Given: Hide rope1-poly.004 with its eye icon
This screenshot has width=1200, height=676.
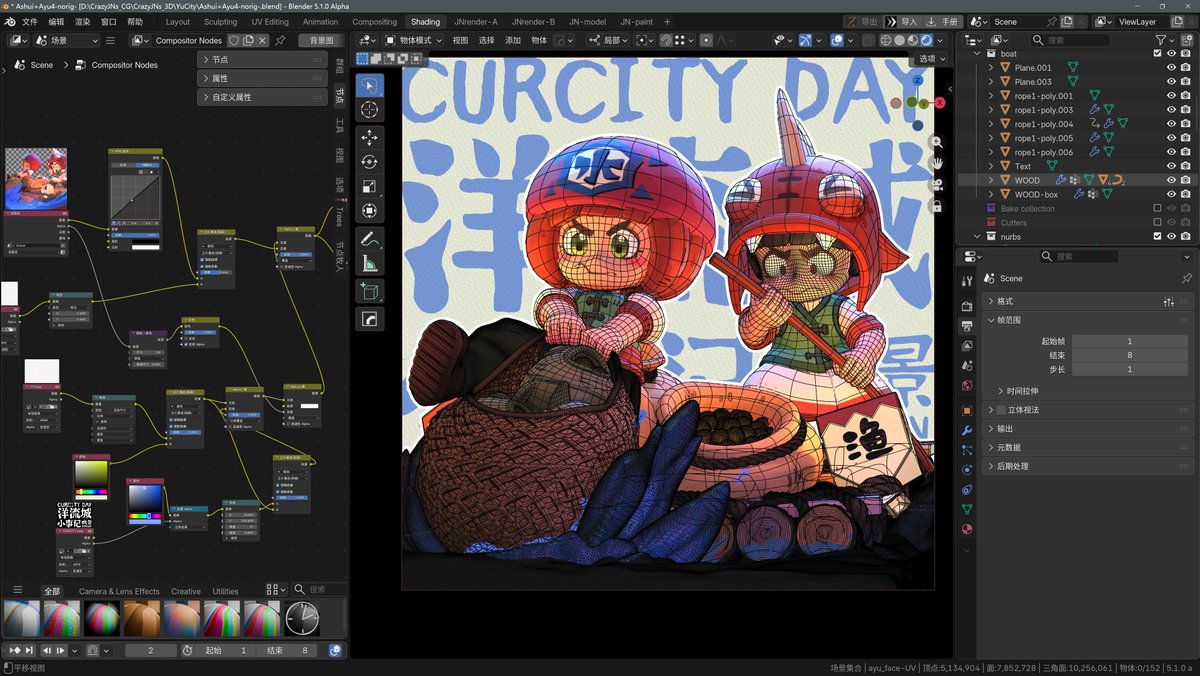Looking at the screenshot, I should (1171, 124).
